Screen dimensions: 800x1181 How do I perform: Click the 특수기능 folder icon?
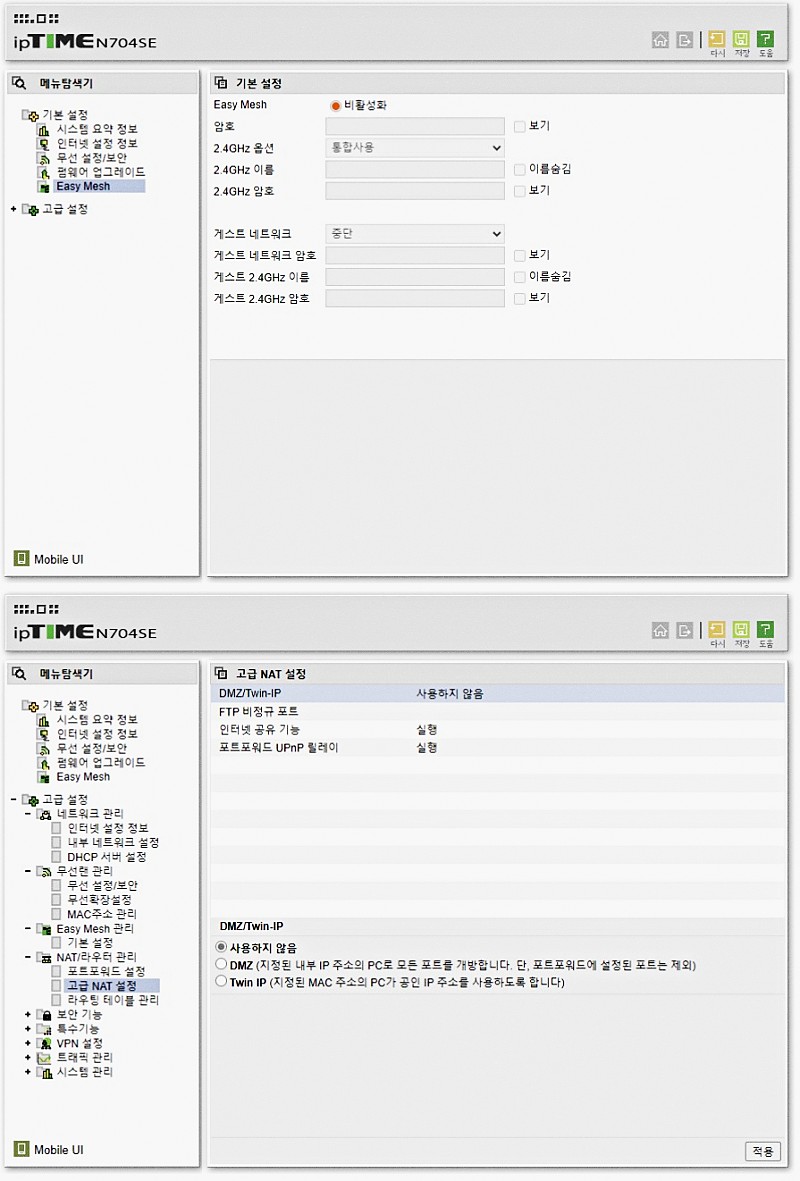coord(44,1029)
